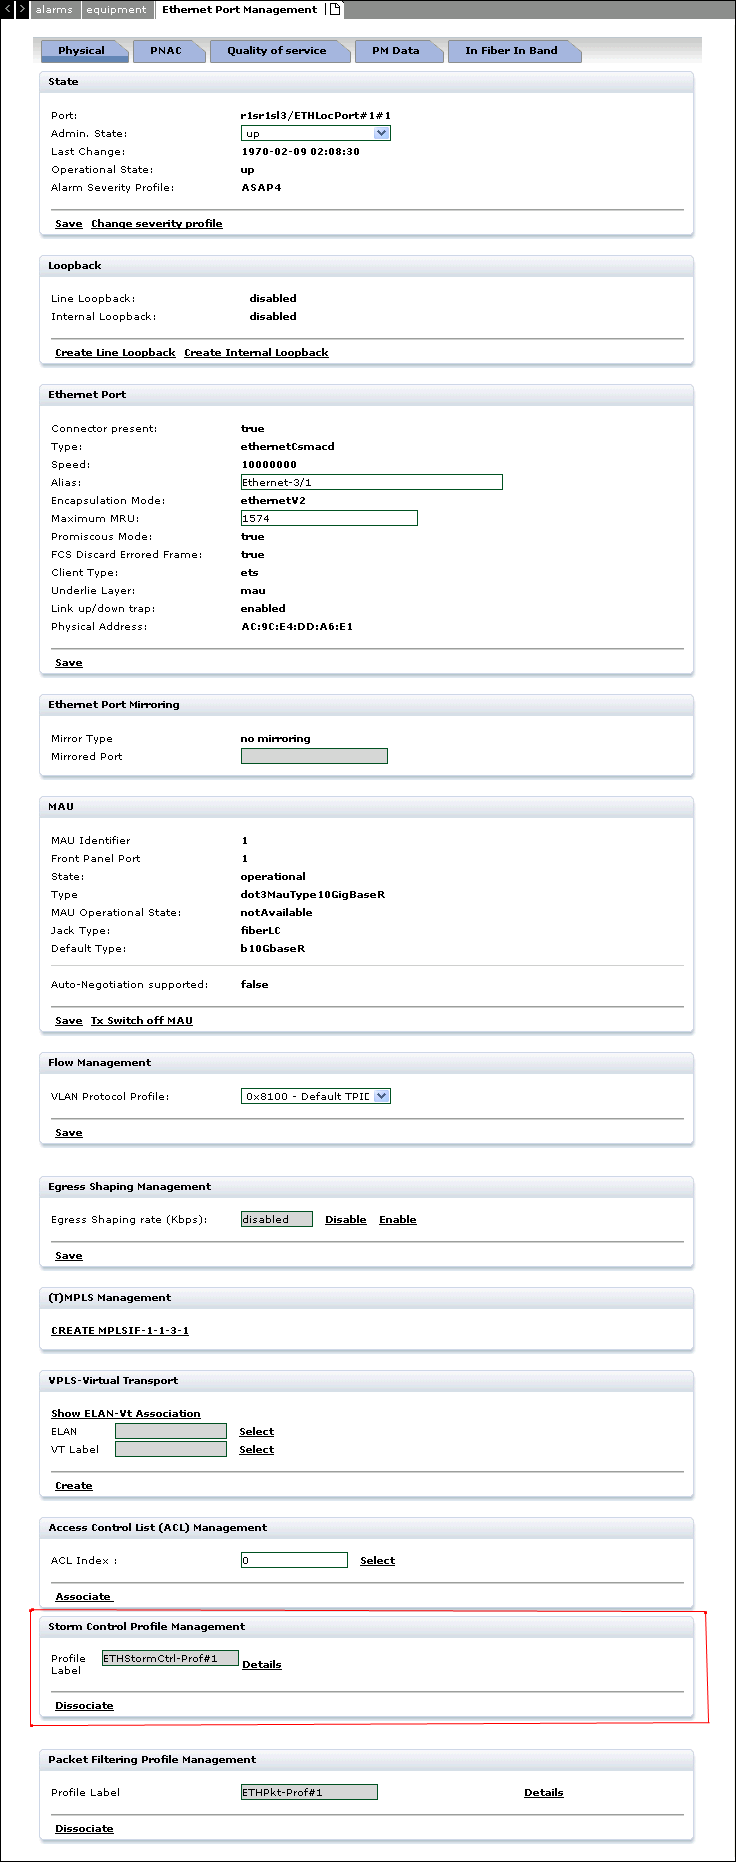This screenshot has width=736, height=1862.
Task: Click the ASAP4 alarm severity profile value
Action: (x=261, y=188)
